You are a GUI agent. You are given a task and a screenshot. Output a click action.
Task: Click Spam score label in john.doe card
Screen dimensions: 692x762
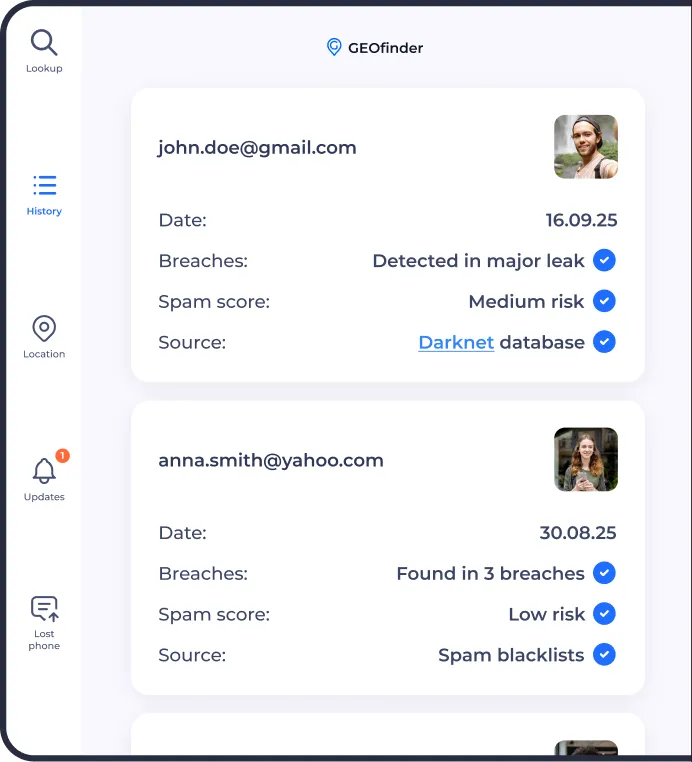214,302
